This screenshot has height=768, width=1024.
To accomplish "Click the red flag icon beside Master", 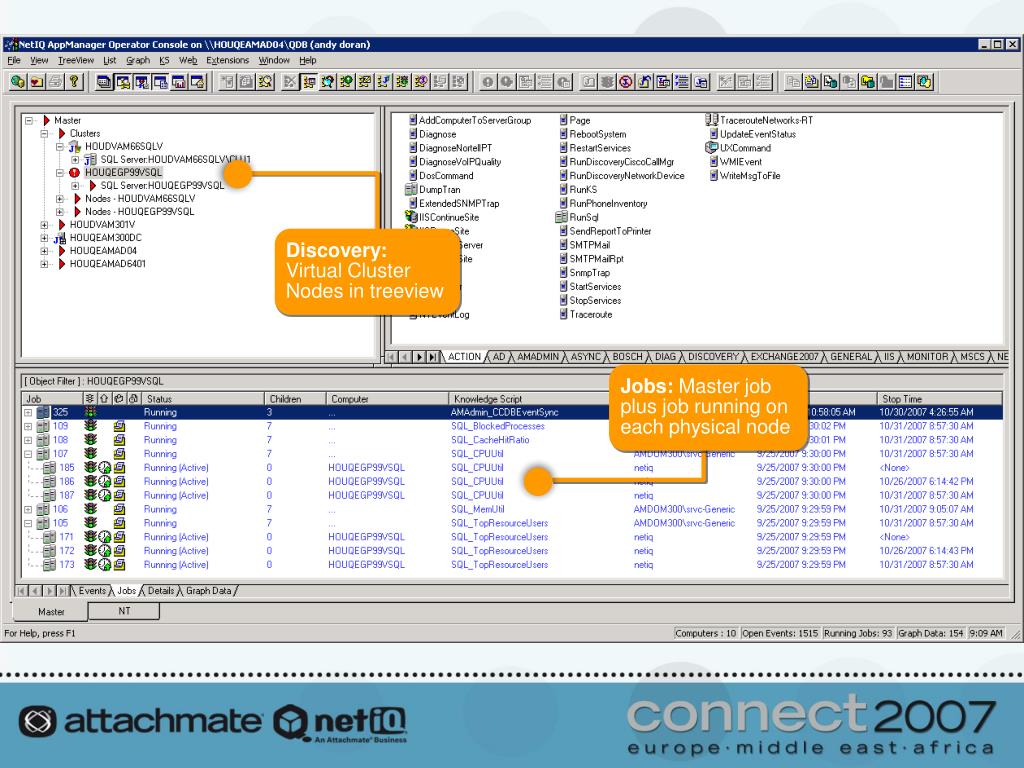I will click(x=46, y=120).
